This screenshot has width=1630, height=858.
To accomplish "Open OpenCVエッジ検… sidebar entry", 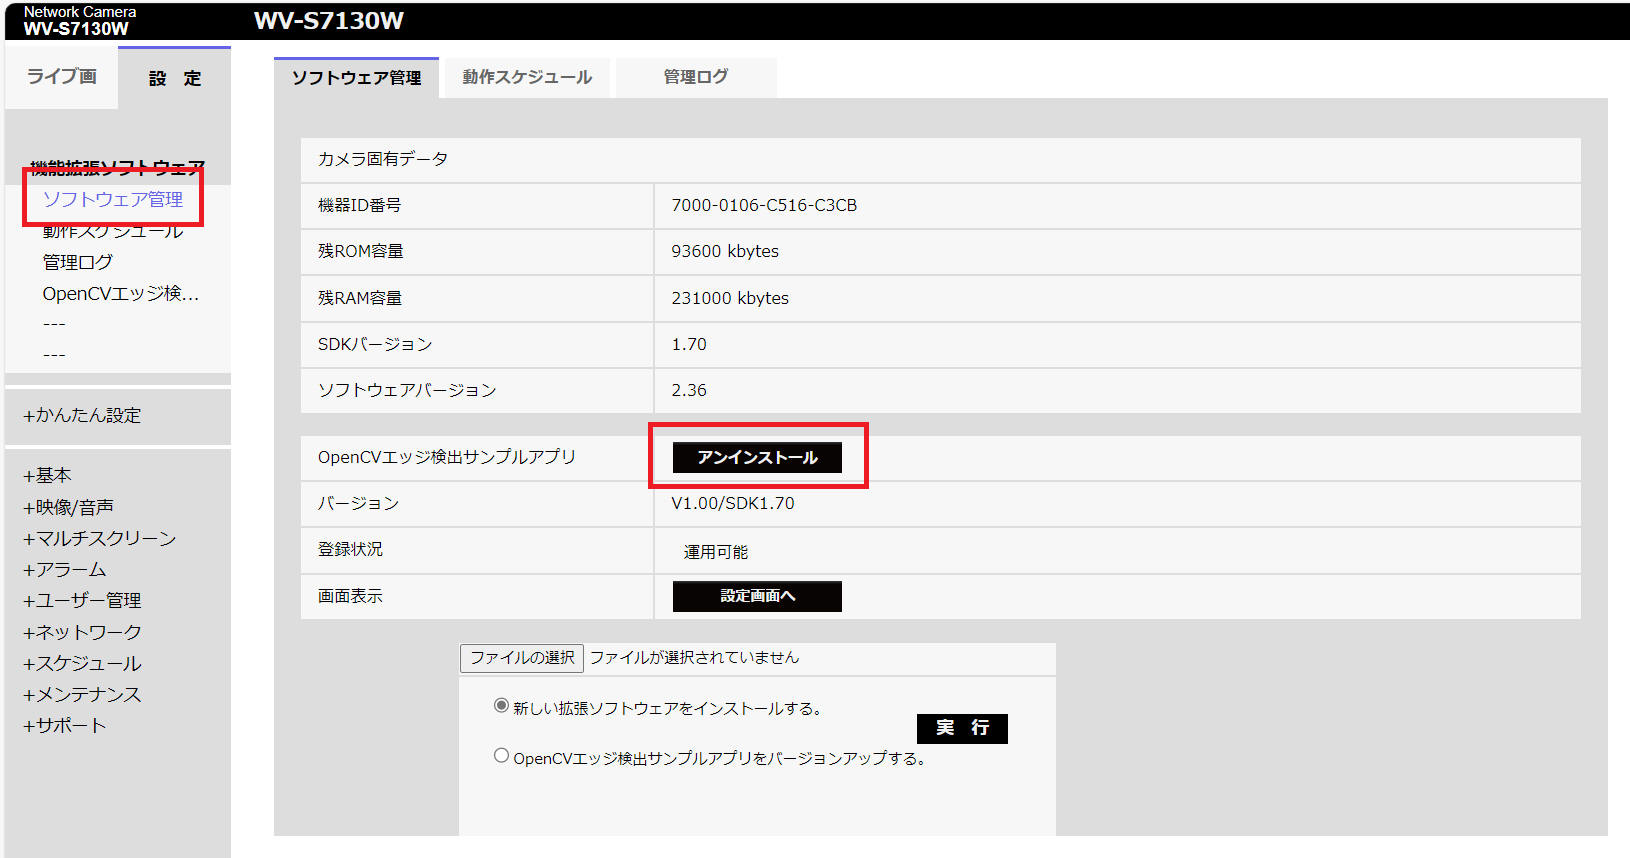I will 121,293.
